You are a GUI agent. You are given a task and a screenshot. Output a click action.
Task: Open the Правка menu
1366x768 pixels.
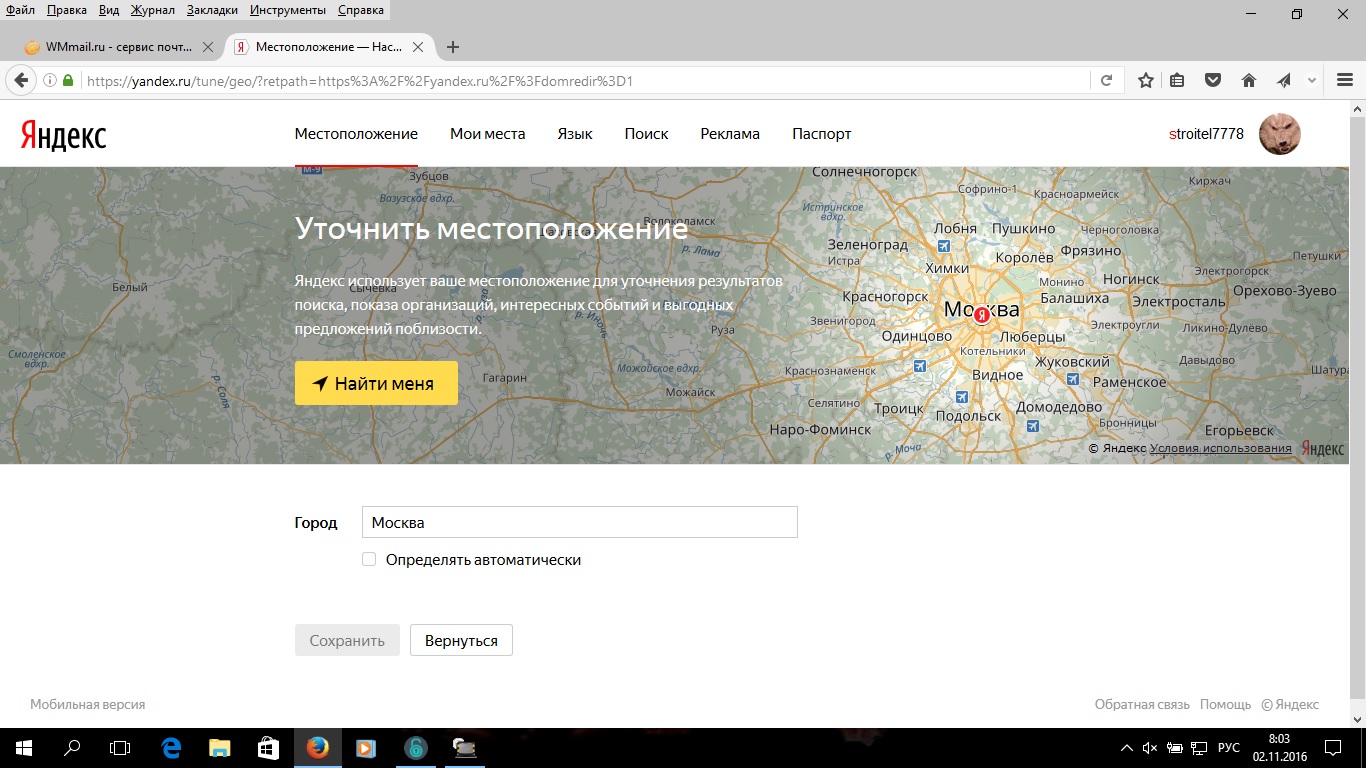(x=66, y=10)
